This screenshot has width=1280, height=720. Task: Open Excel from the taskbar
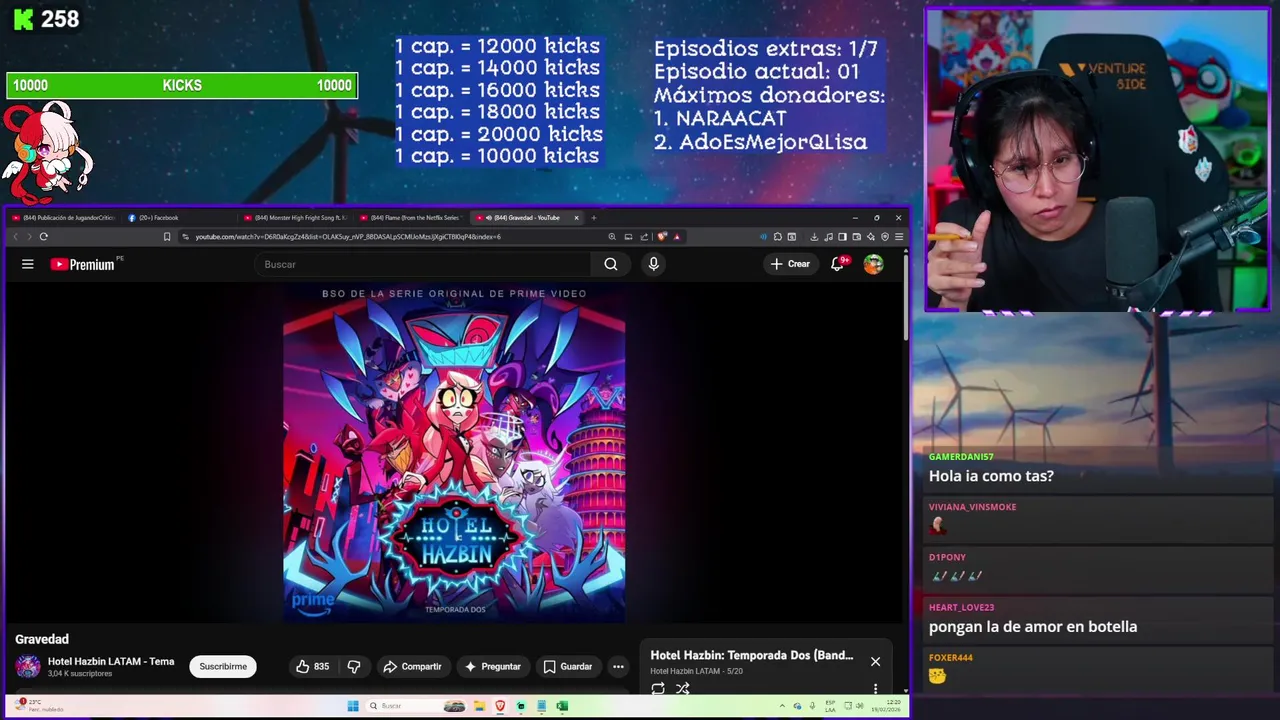(x=562, y=706)
